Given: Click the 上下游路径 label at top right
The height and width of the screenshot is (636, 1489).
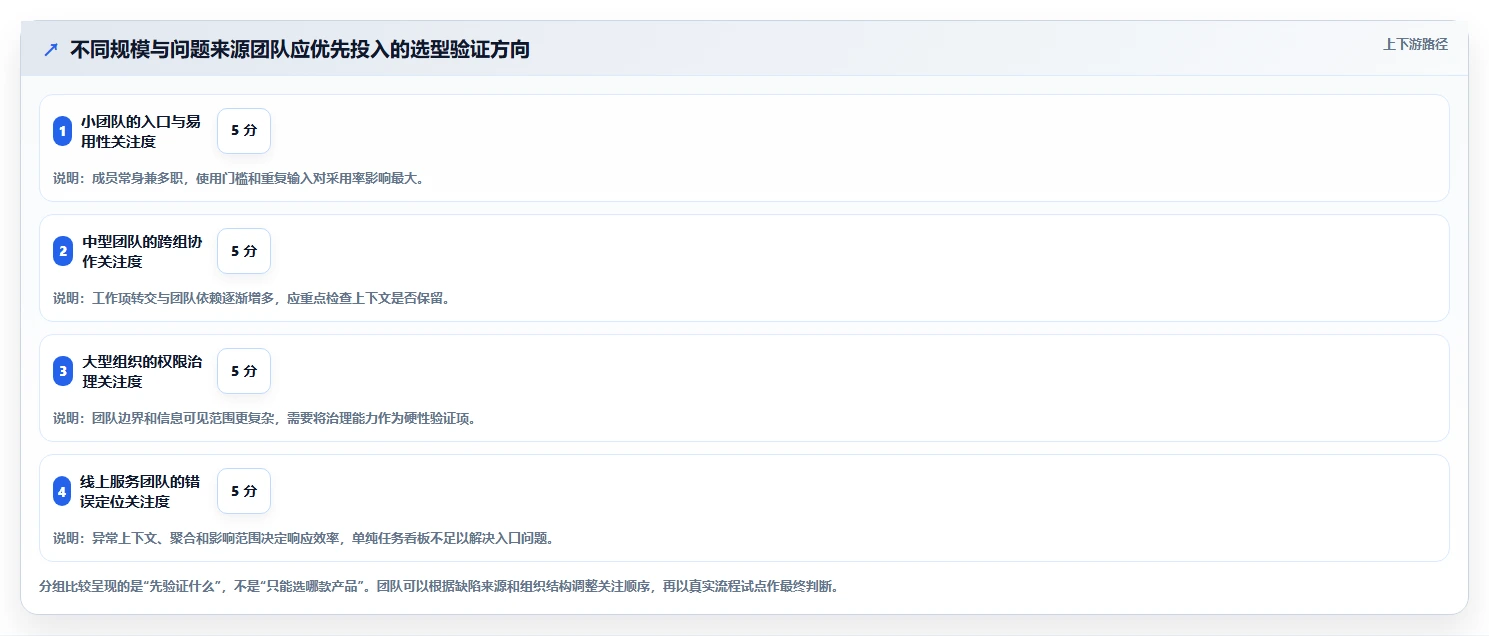Looking at the screenshot, I should pyautogui.click(x=1415, y=44).
